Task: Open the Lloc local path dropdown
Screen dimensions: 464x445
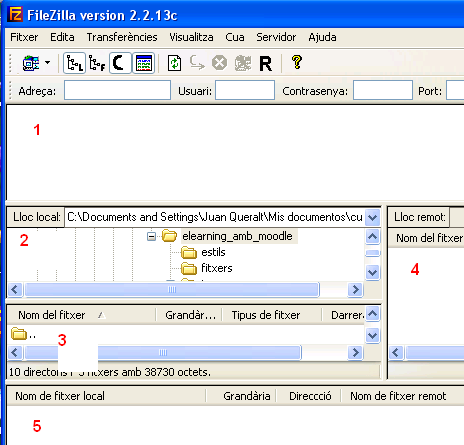Action: point(372,218)
